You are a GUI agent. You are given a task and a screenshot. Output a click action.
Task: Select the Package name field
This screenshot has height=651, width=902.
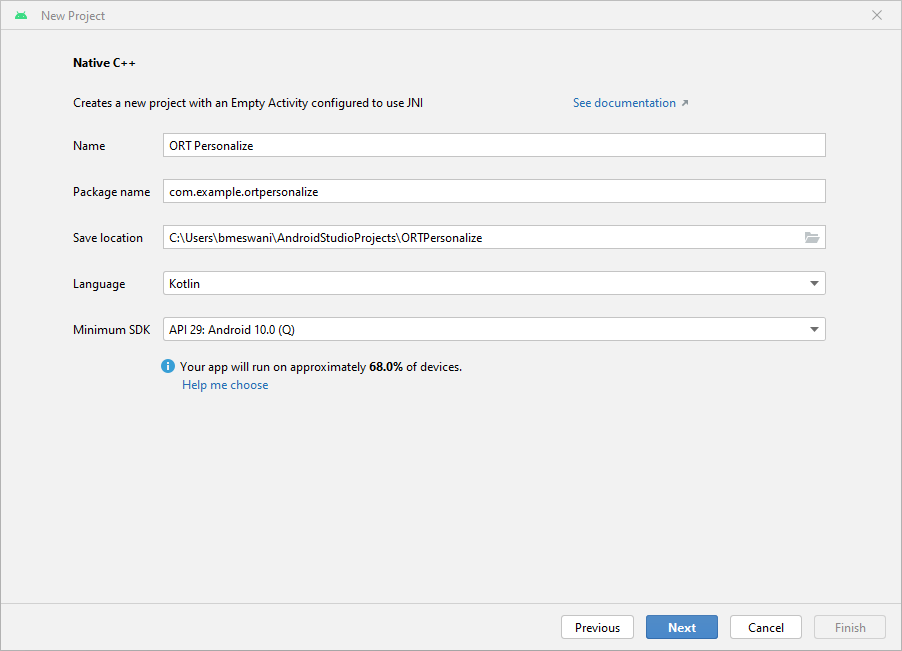click(x=493, y=191)
